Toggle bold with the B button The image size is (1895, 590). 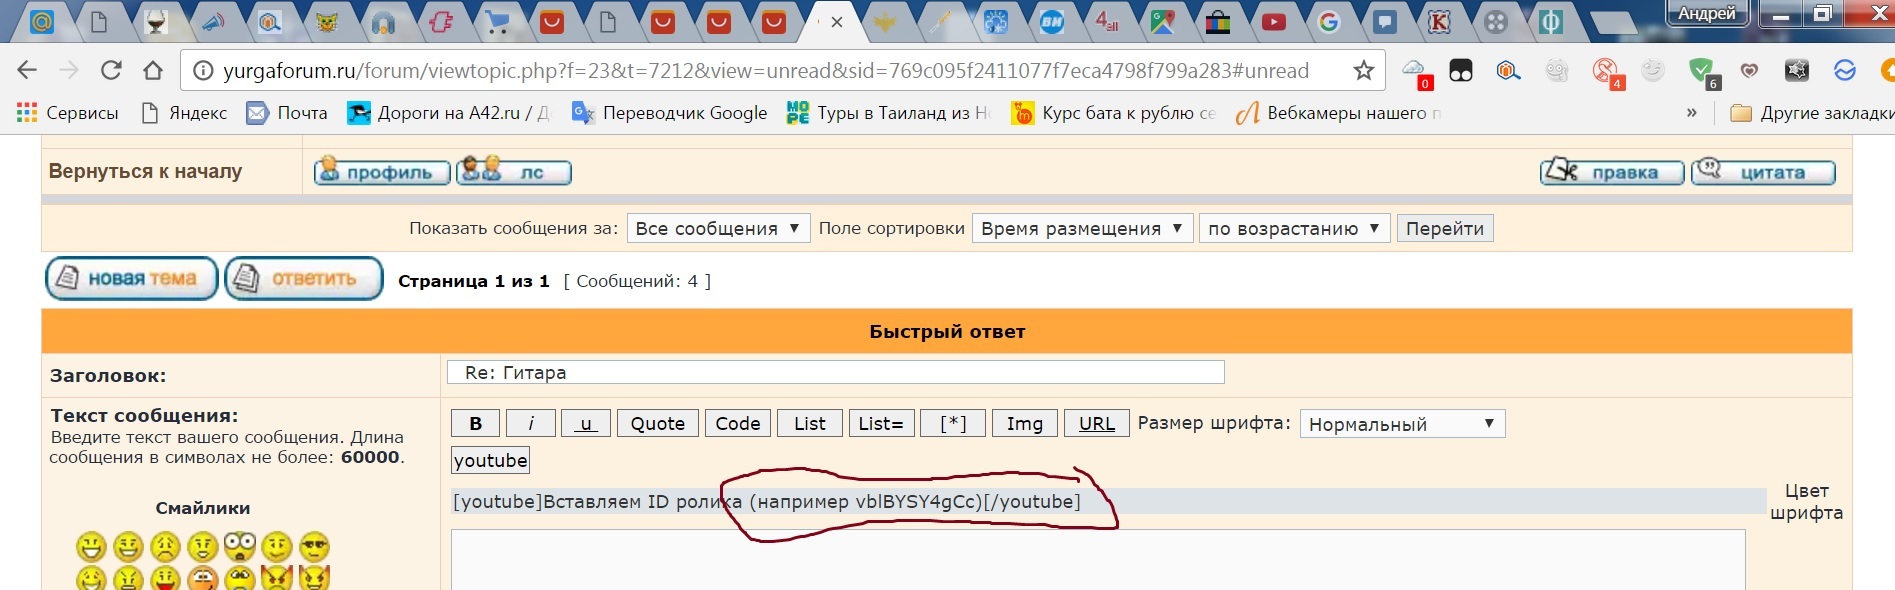(476, 424)
